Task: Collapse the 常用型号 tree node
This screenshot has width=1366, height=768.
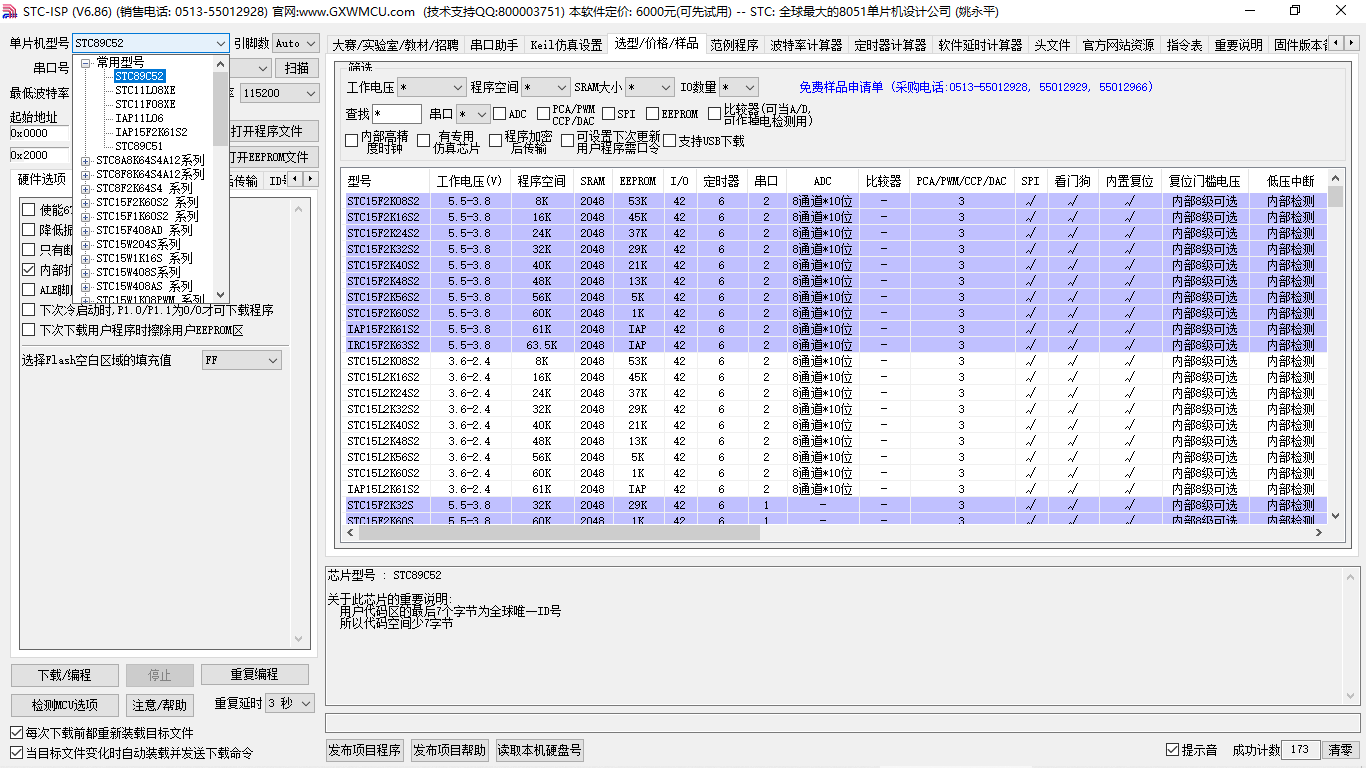Action: click(x=85, y=62)
